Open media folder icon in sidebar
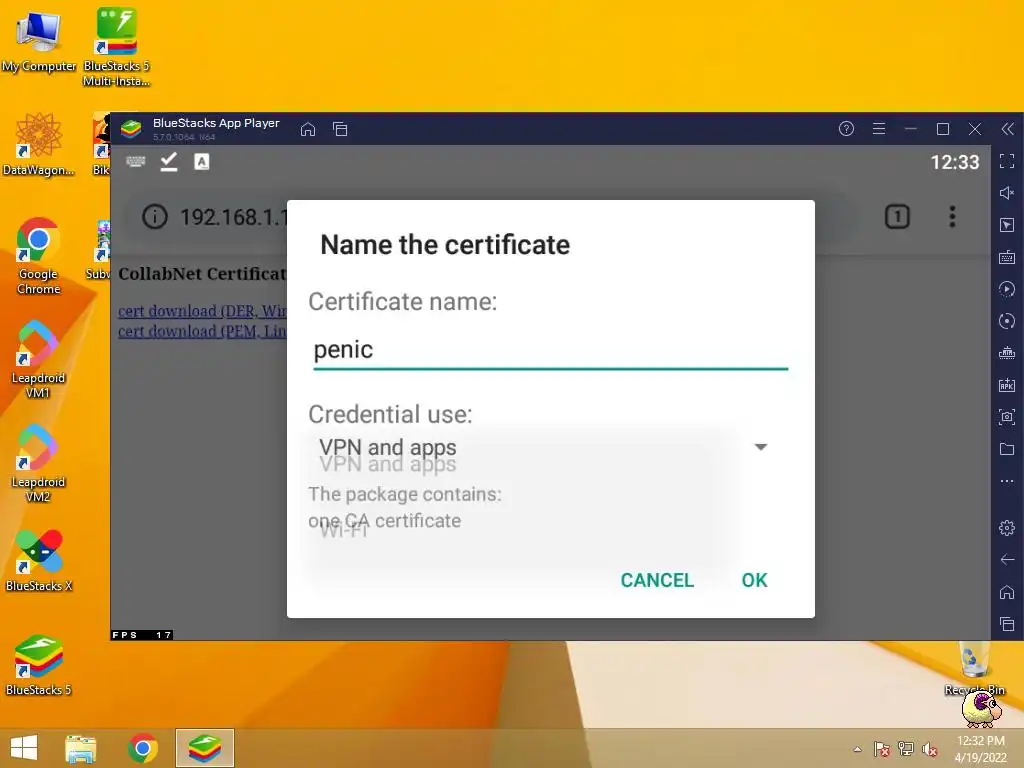Image resolution: width=1024 pixels, height=768 pixels. click(1007, 449)
